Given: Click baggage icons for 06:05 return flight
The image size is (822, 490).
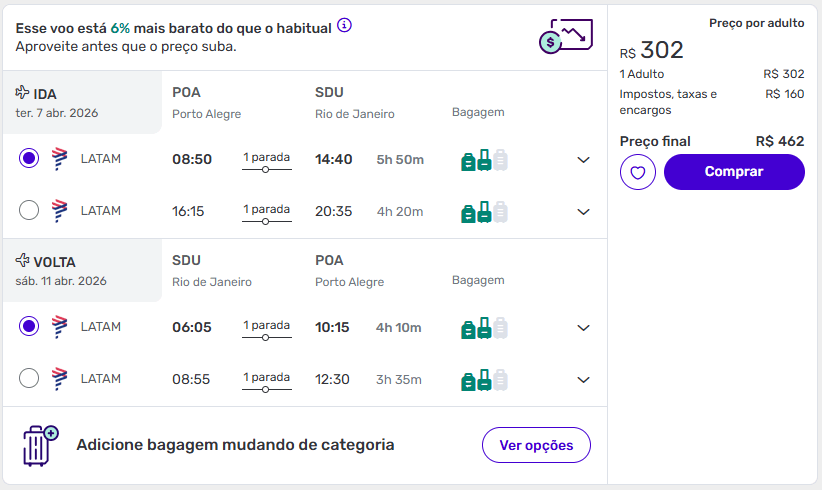Looking at the screenshot, I should 484,328.
